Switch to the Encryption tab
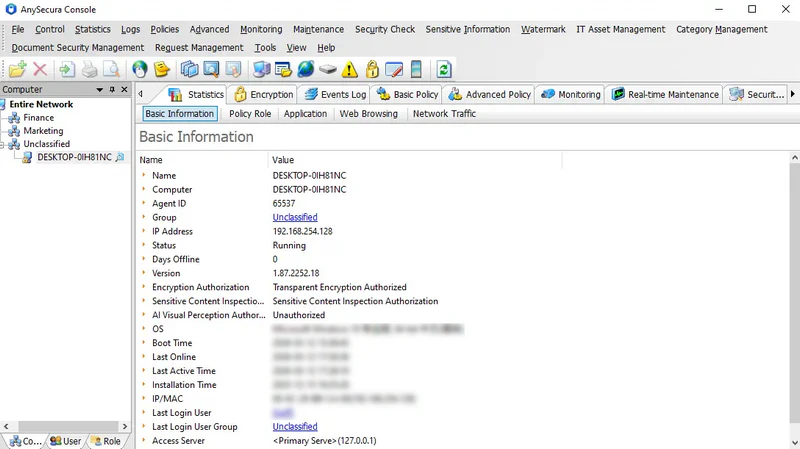Viewport: 800px width, 449px height. tap(264, 94)
